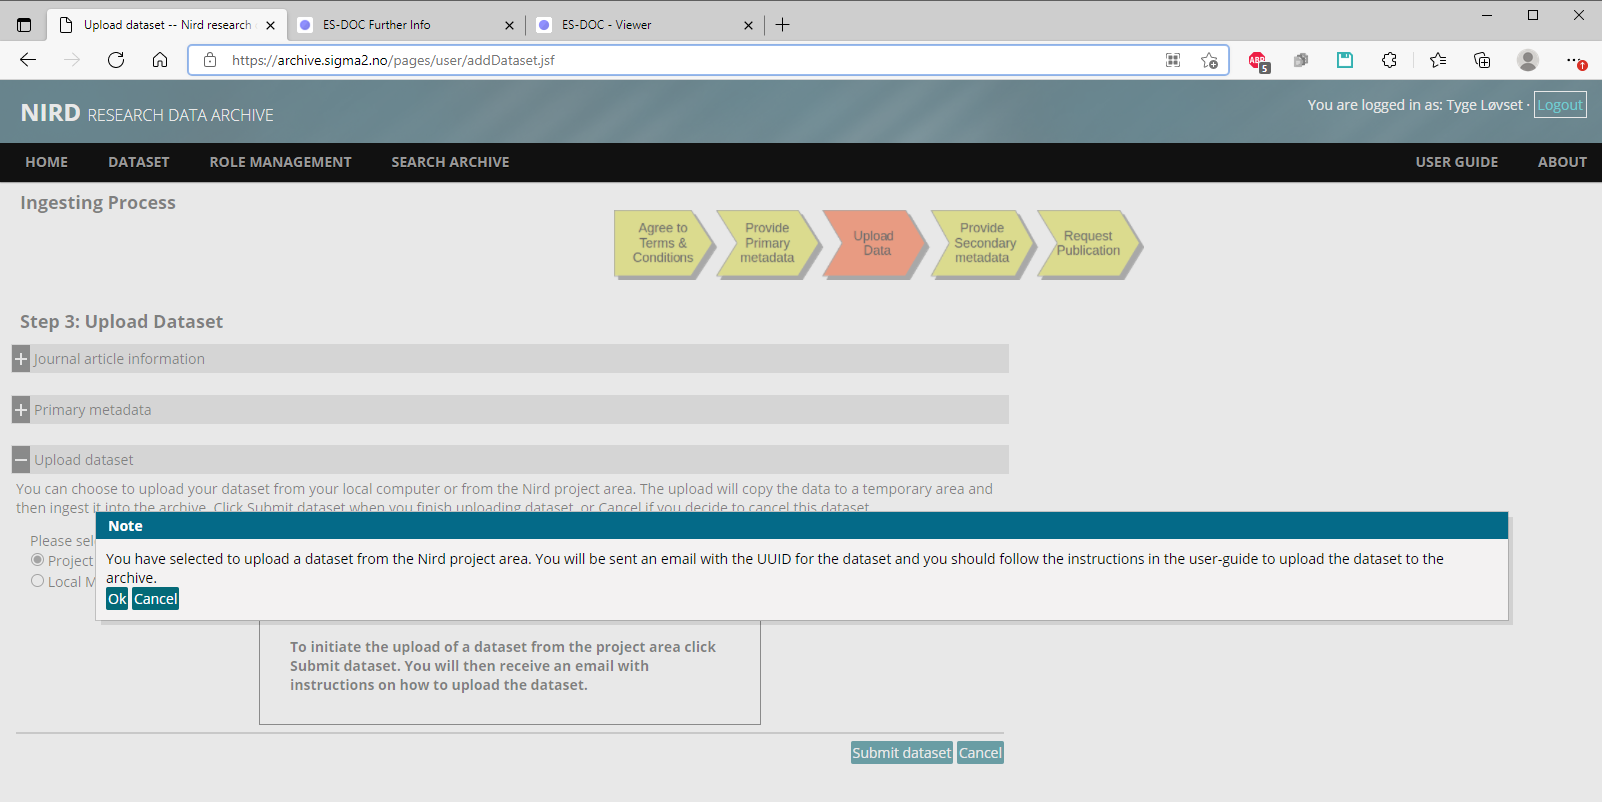1602x802 pixels.
Task: Open browser extensions puzzle icon
Action: click(1389, 60)
